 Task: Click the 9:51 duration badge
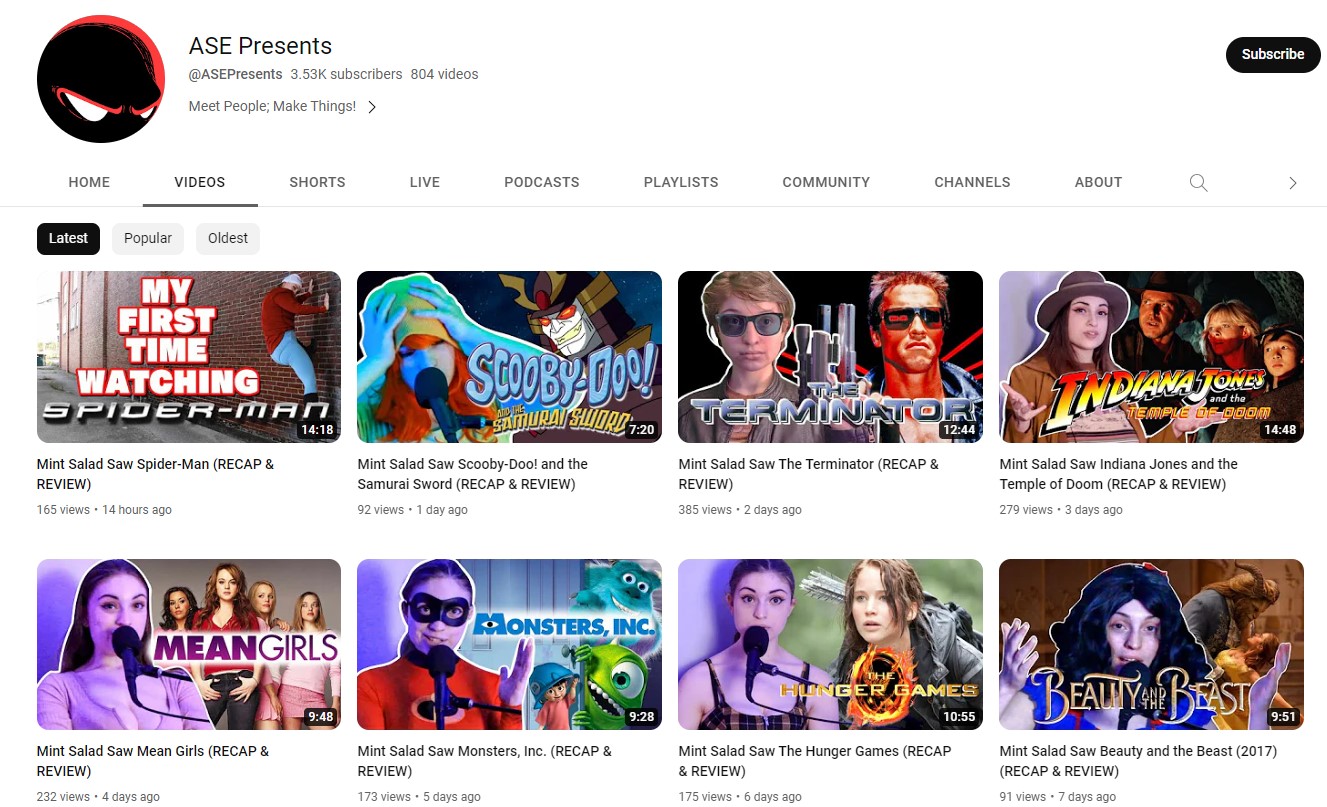tap(1282, 717)
